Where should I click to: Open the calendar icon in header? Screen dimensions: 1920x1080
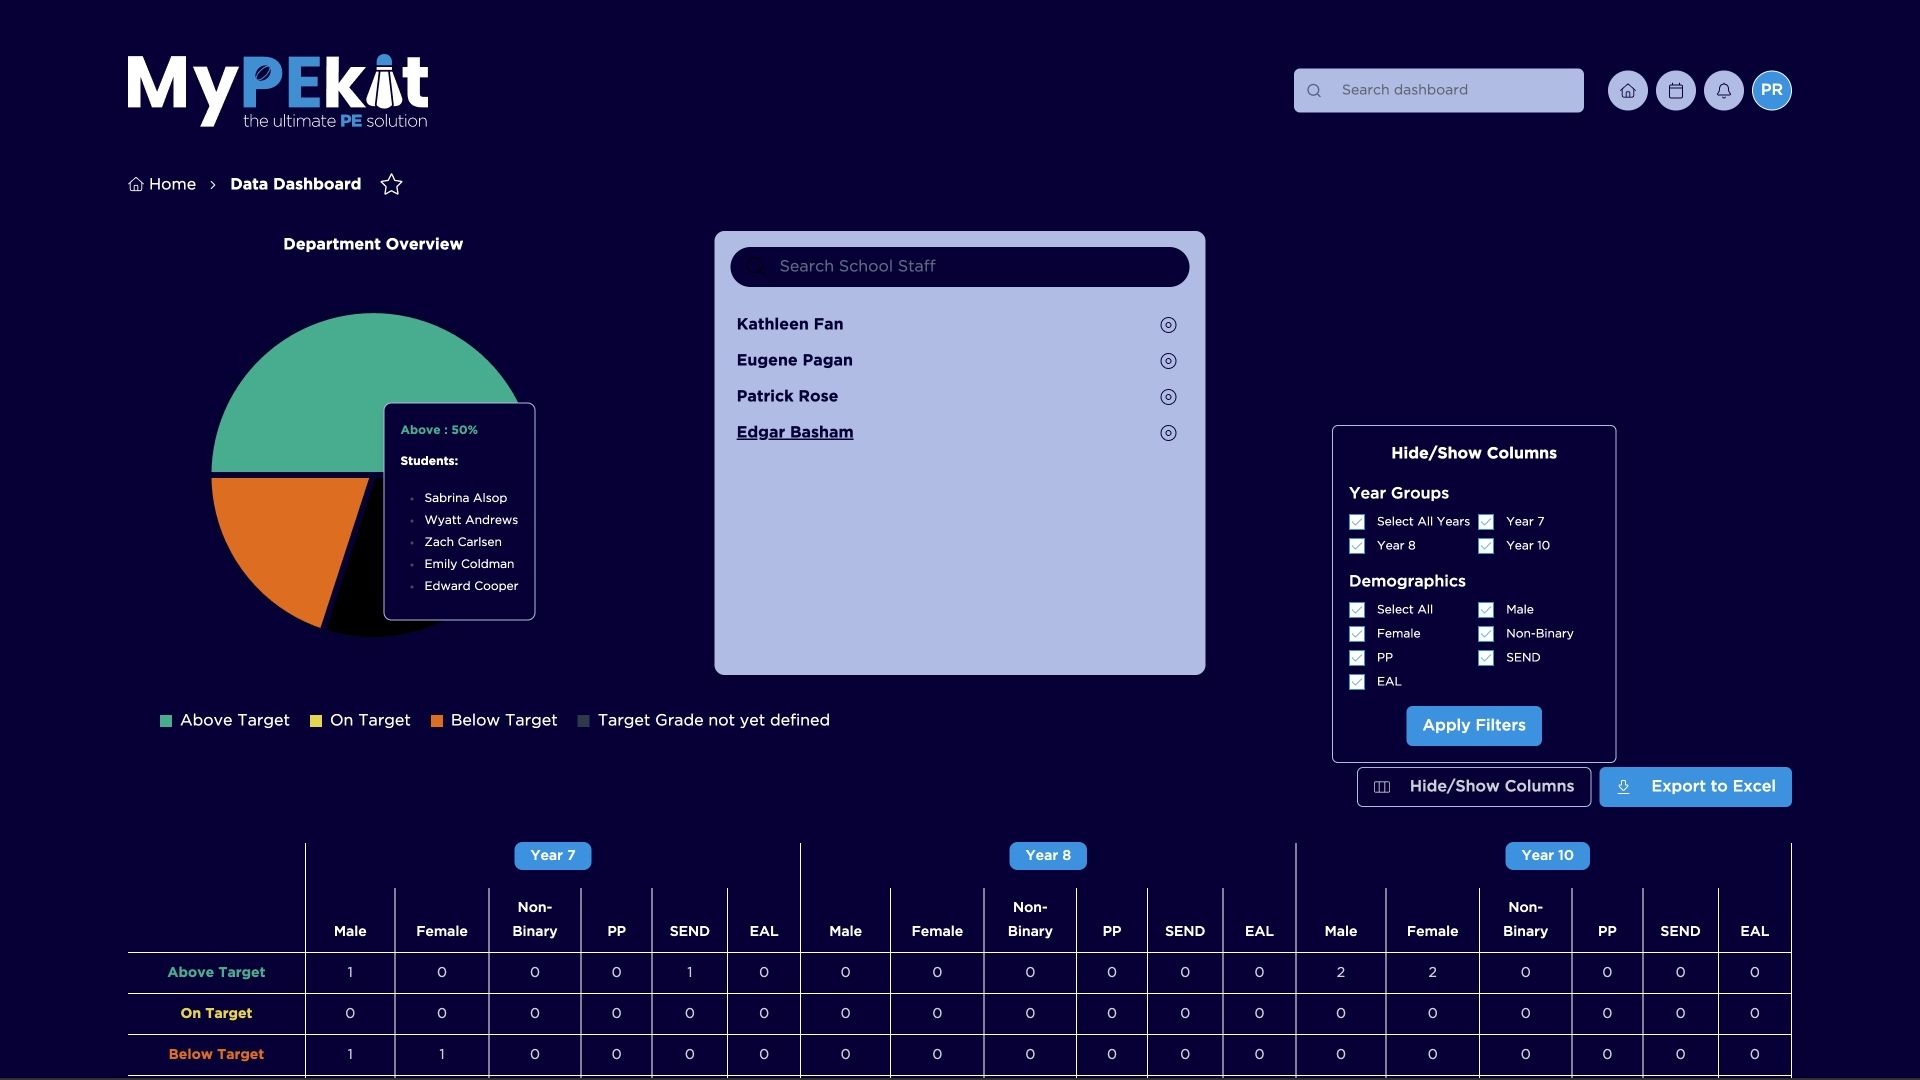1675,91
